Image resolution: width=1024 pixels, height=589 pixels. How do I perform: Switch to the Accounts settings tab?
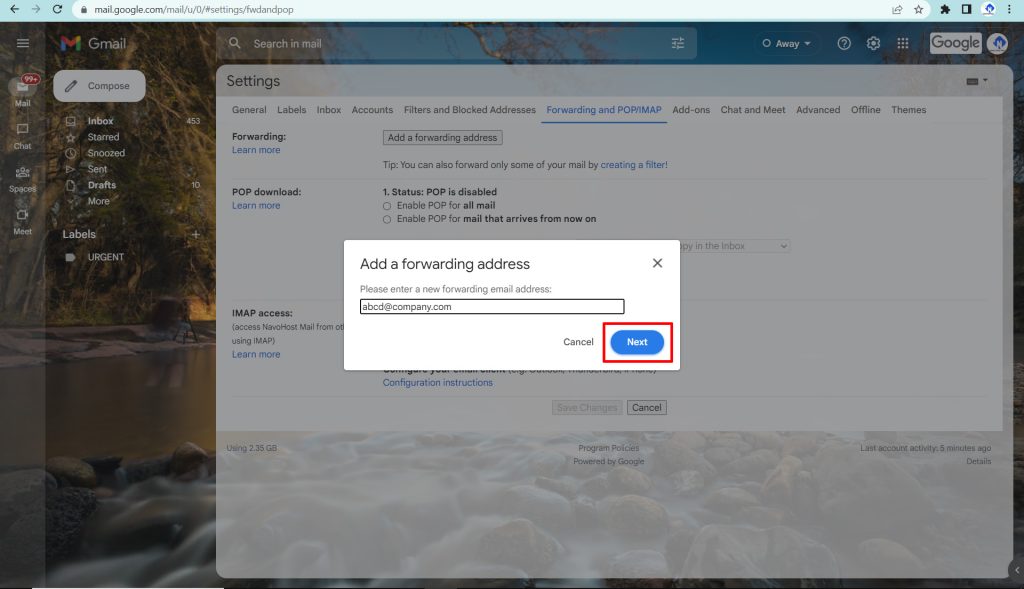[372, 109]
